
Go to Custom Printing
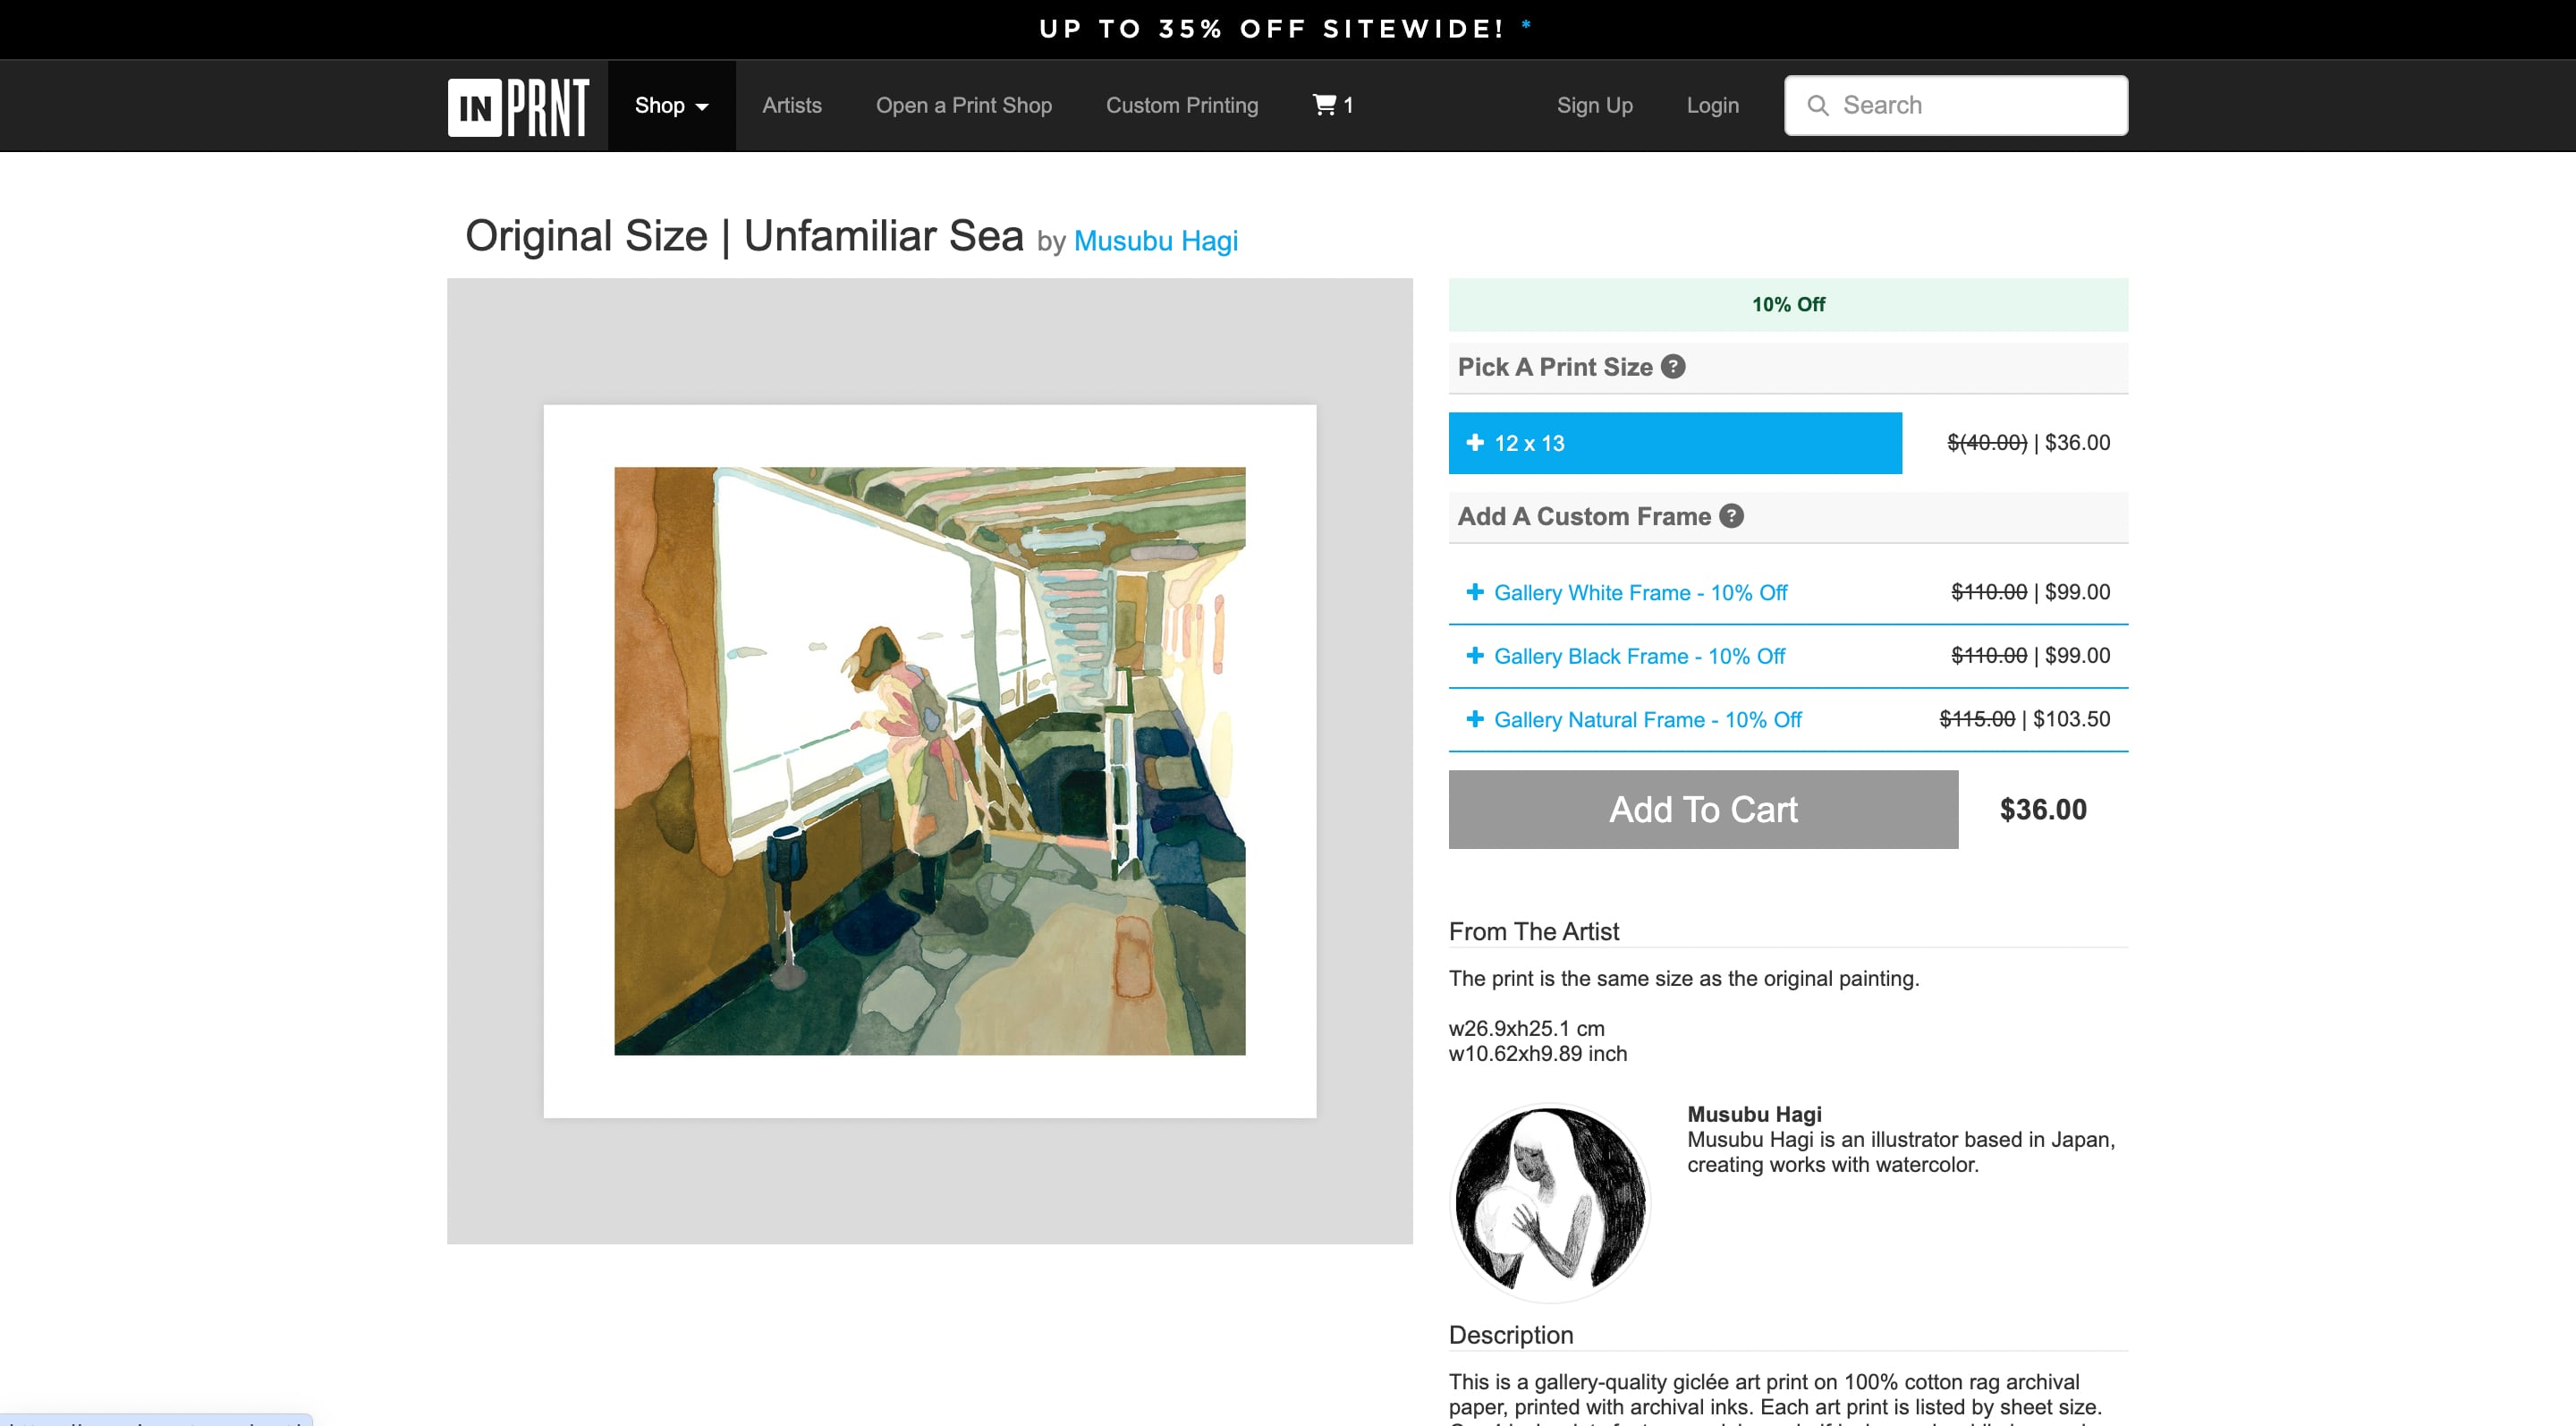[x=1182, y=105]
